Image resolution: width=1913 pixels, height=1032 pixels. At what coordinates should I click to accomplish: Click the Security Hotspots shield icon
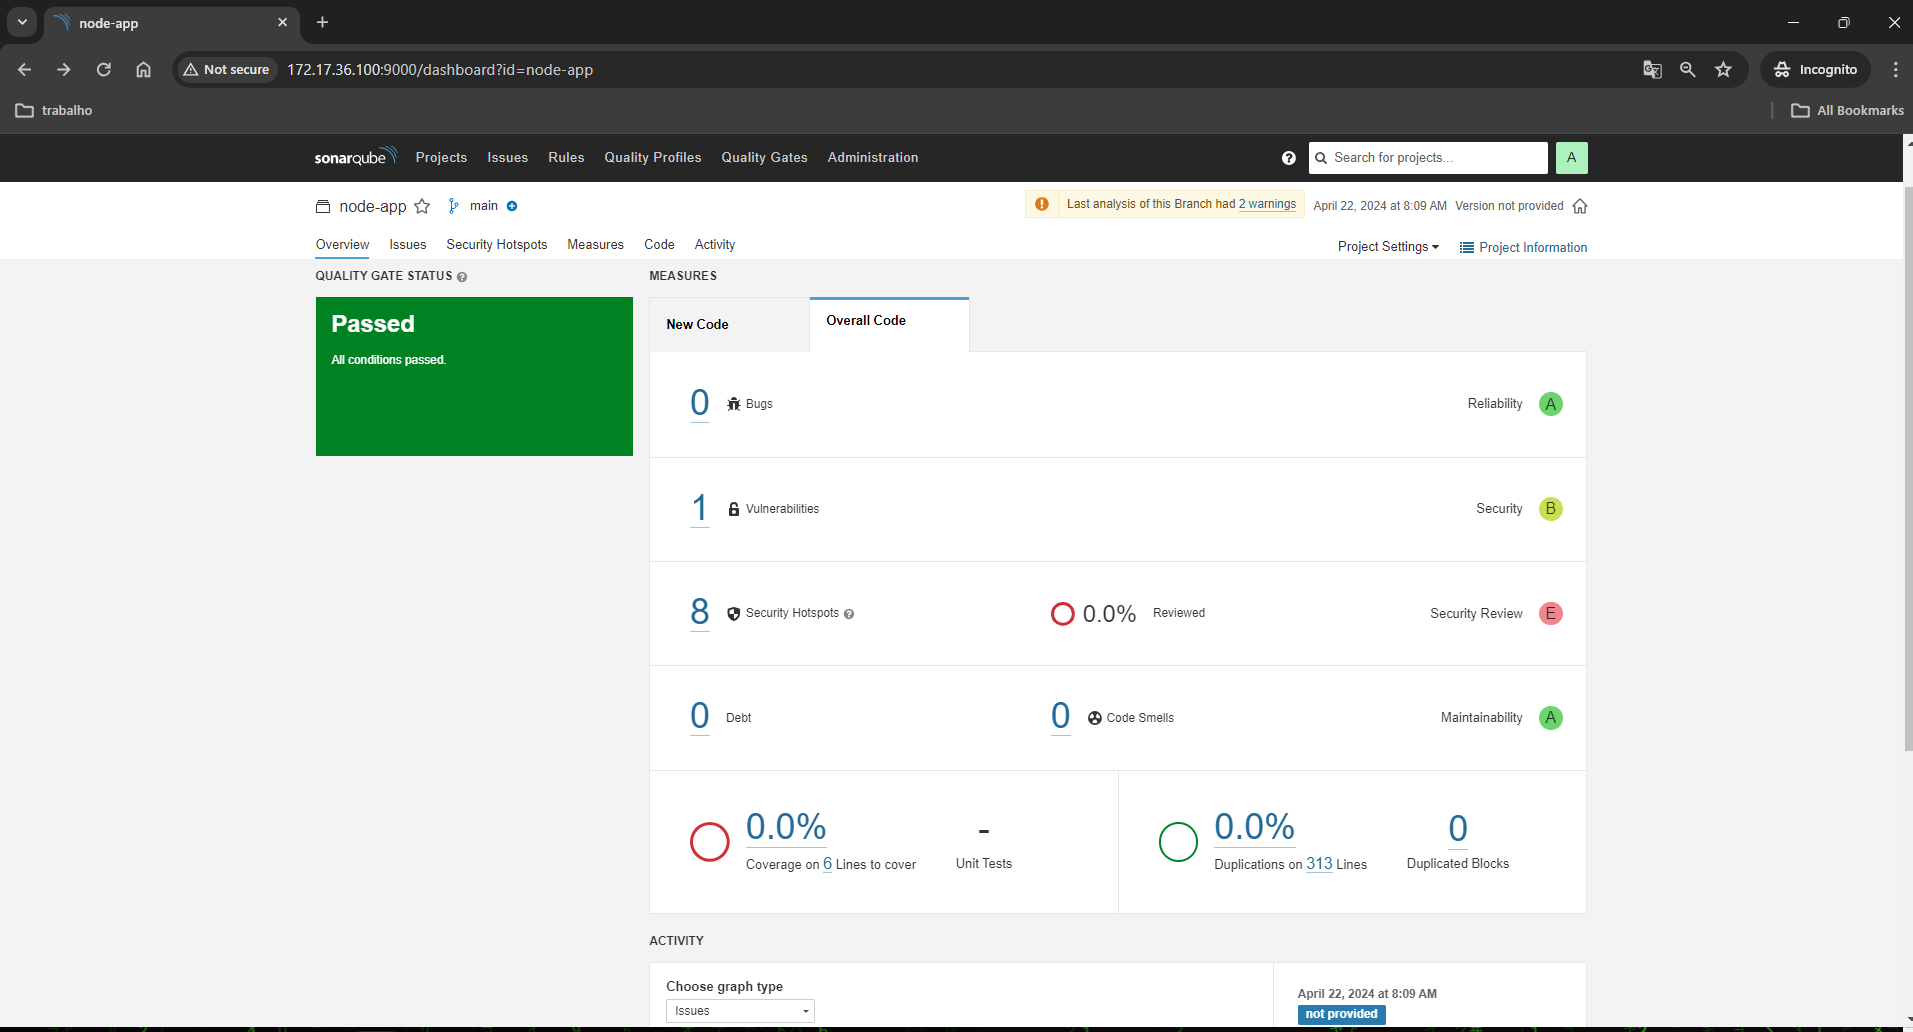tap(734, 614)
